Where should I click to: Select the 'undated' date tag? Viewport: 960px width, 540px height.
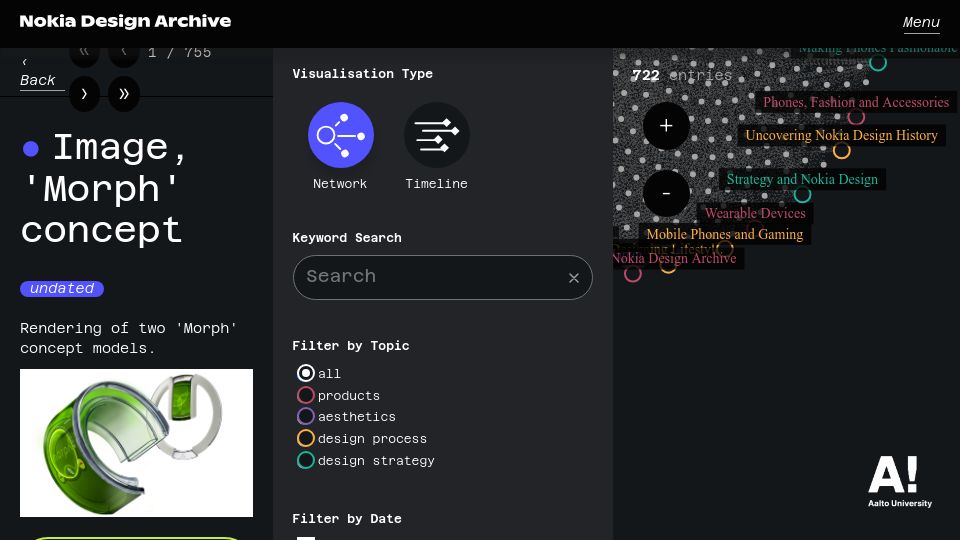[x=62, y=288]
